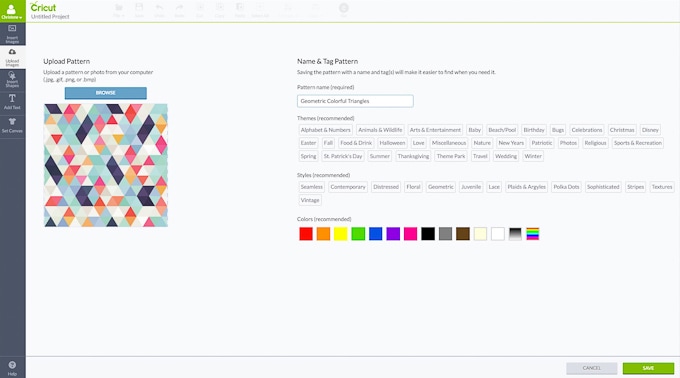Toggle the Geometric style tag
The image size is (680, 378).
click(x=441, y=187)
